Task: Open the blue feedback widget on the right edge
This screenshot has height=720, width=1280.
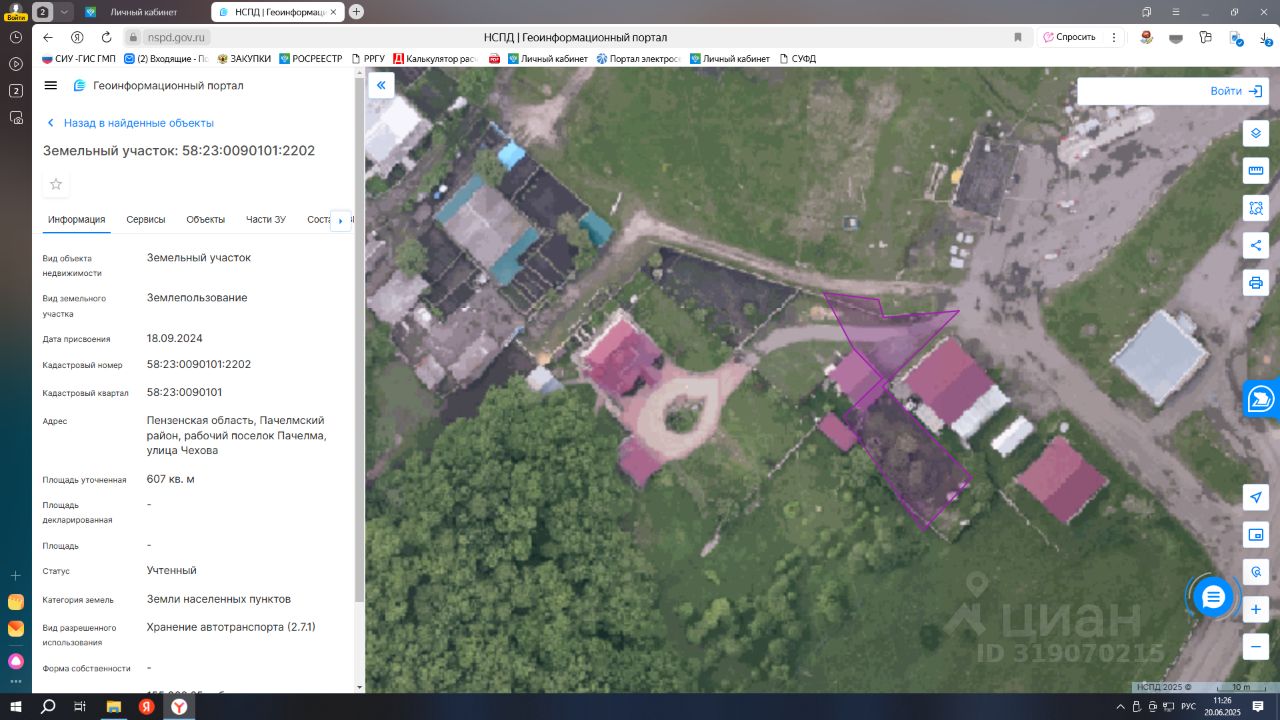Action: coord(1262,398)
